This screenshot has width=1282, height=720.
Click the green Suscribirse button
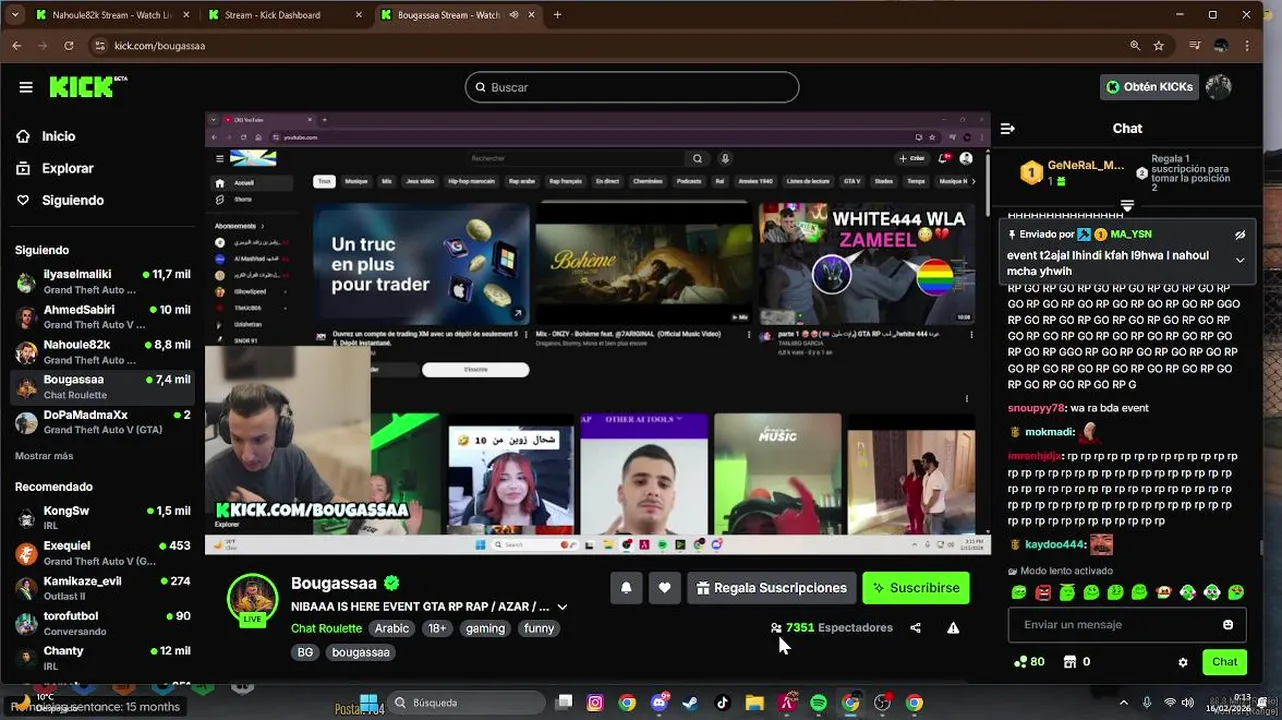pos(916,588)
